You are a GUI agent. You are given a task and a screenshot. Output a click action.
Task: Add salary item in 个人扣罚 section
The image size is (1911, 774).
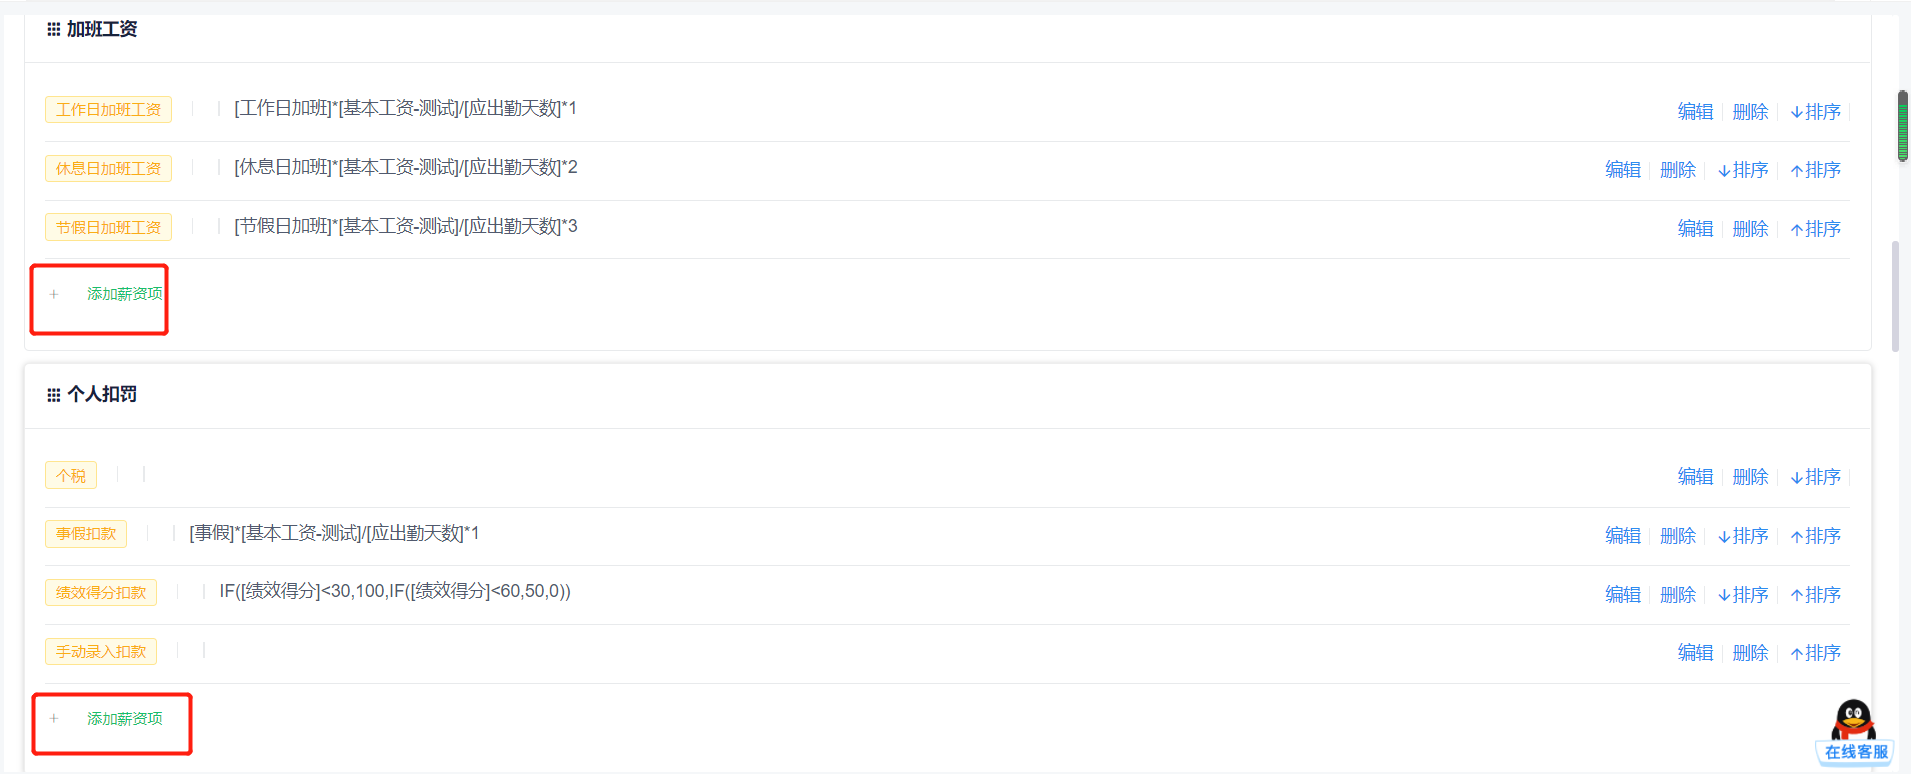(124, 719)
